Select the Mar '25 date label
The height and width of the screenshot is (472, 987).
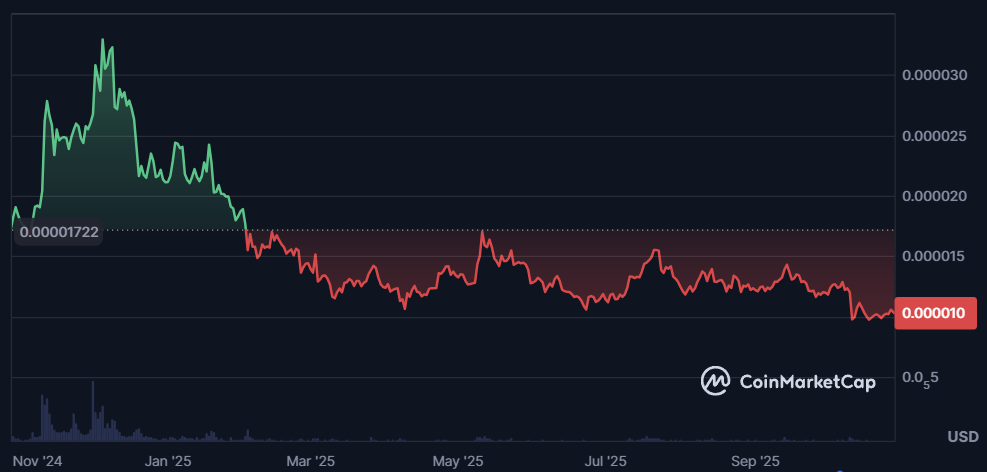(x=311, y=461)
